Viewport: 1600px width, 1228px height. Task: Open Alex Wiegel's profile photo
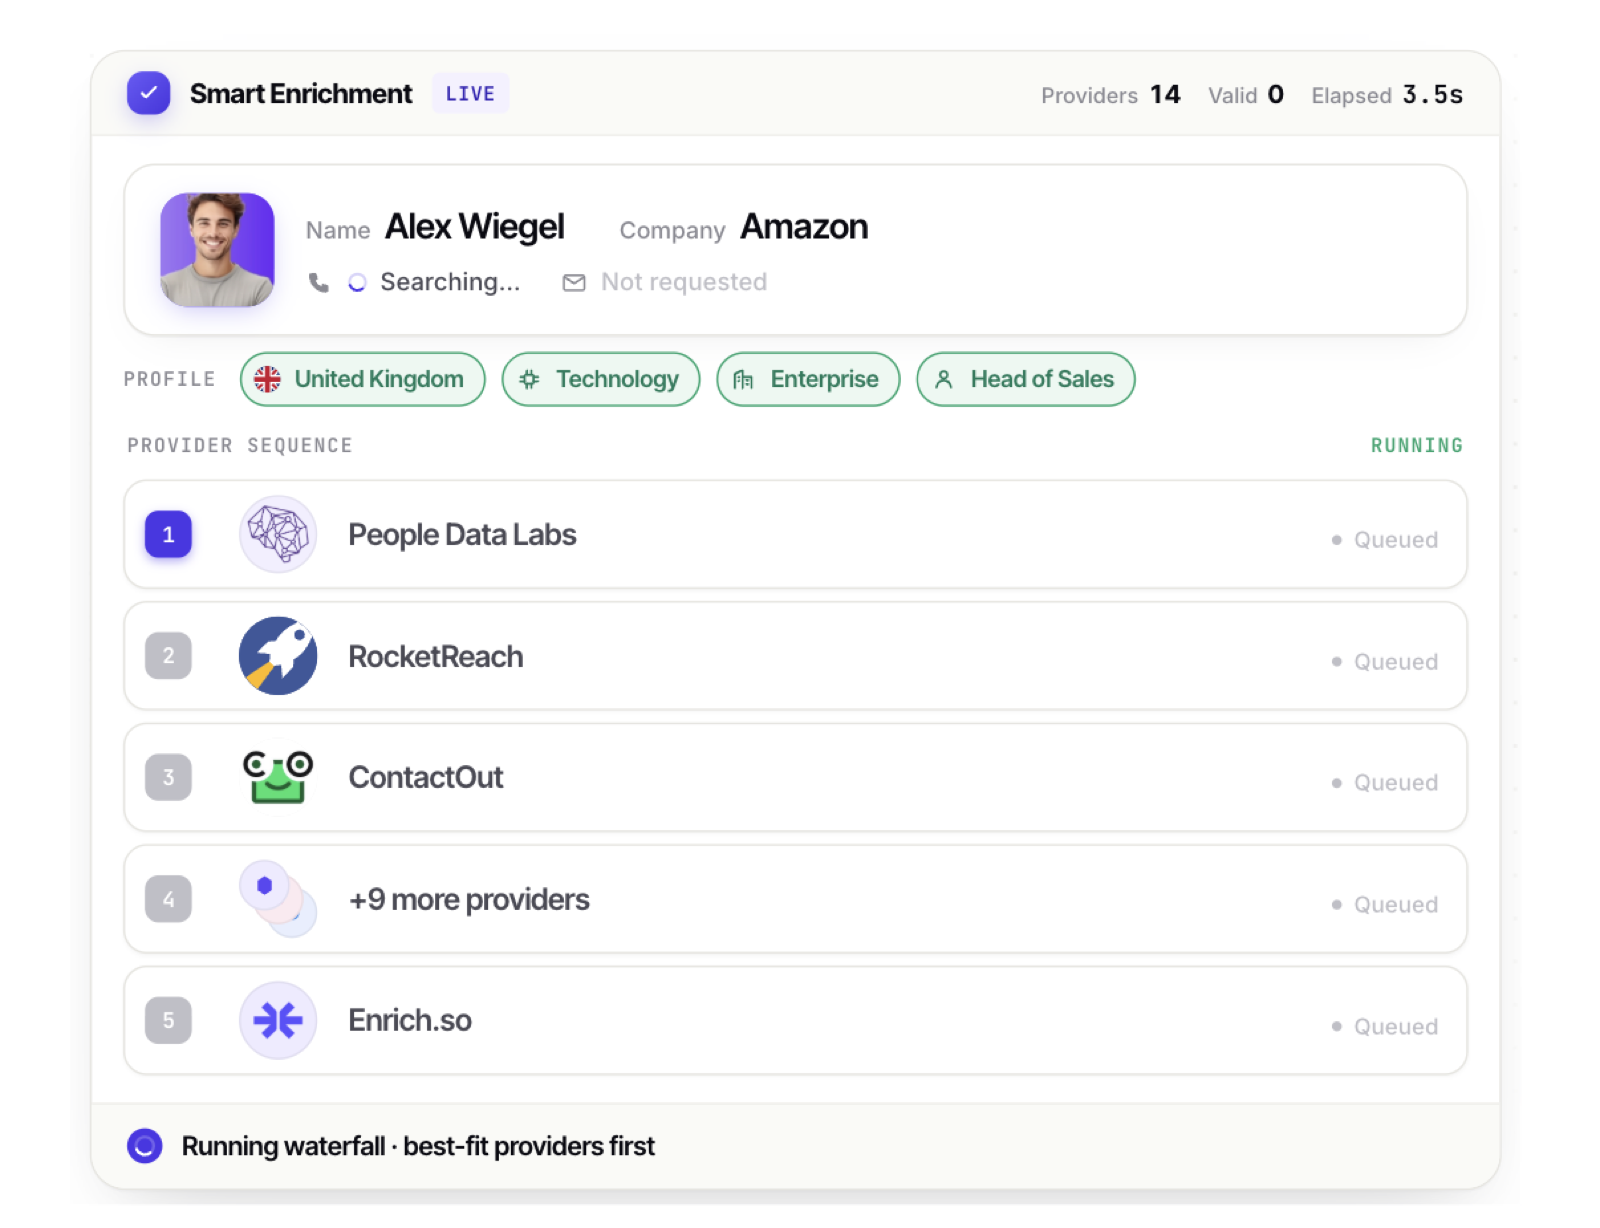pos(217,249)
